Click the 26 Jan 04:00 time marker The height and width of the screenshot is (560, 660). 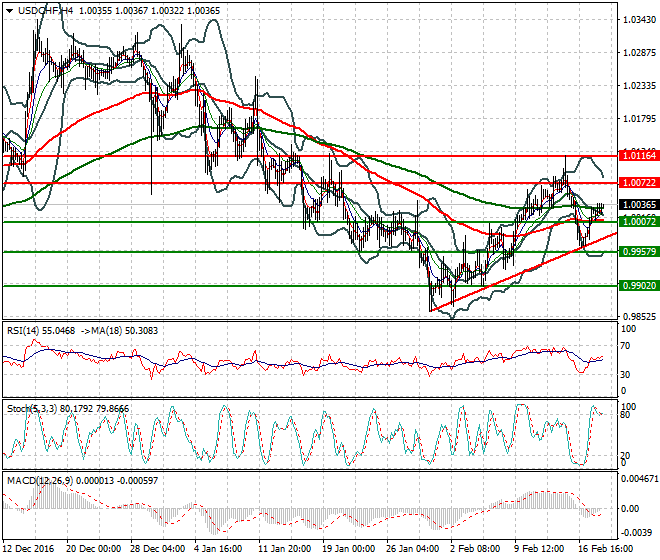412,549
